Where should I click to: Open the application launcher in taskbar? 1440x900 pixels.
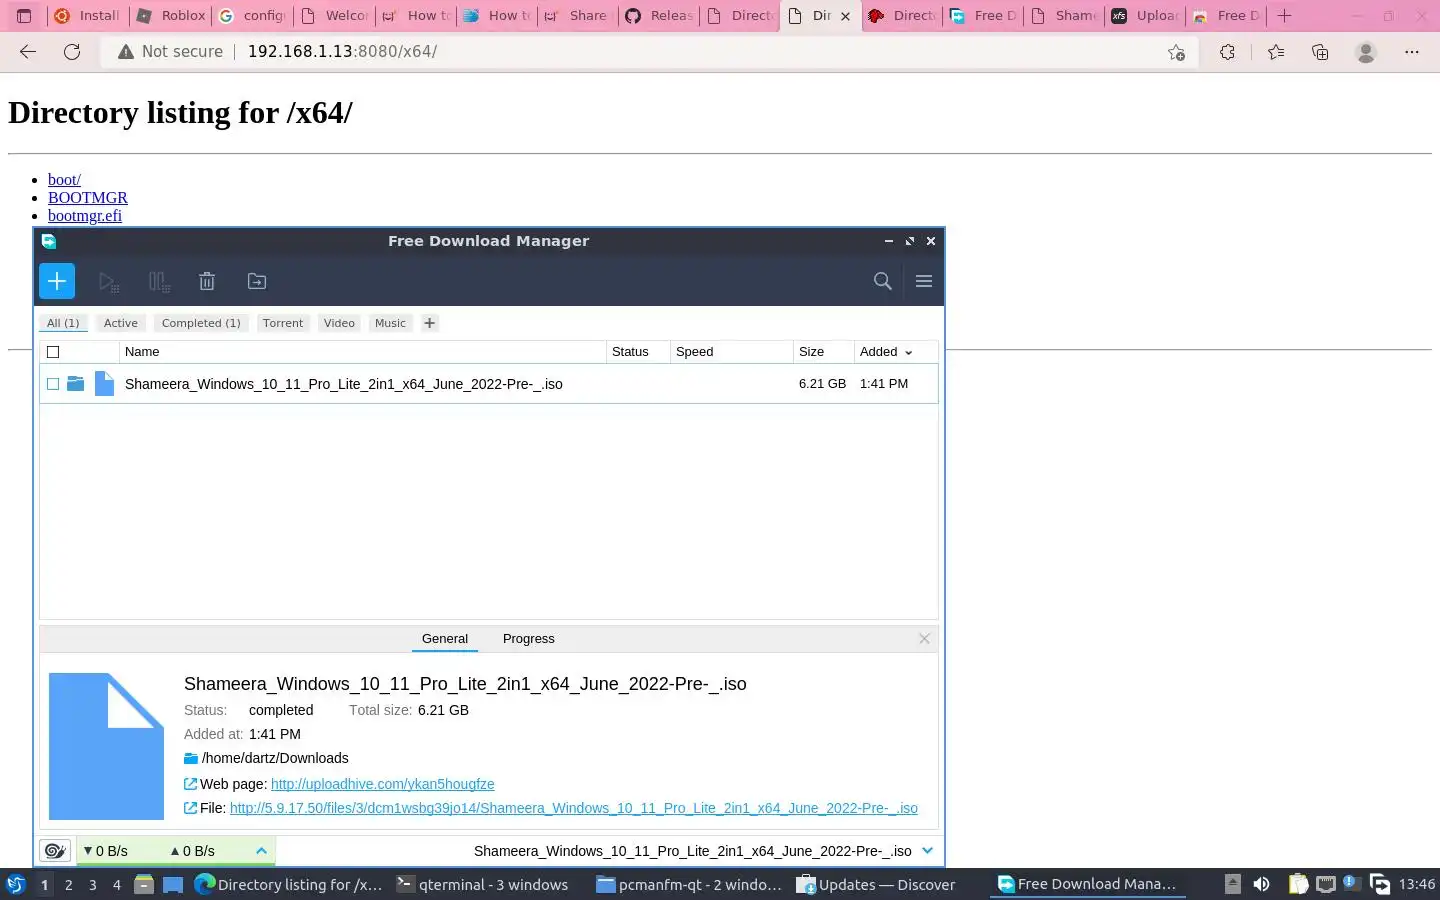pos(16,884)
